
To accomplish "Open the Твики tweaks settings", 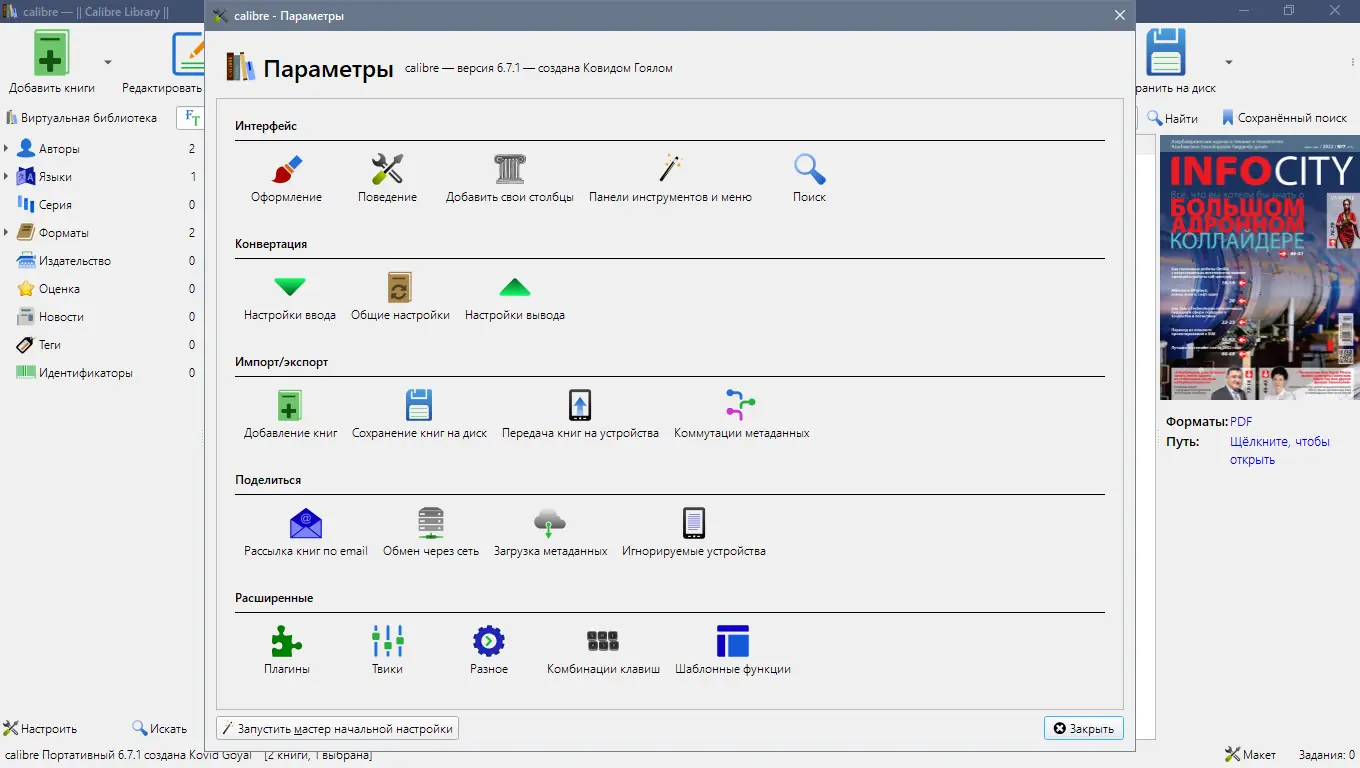I will click(387, 650).
